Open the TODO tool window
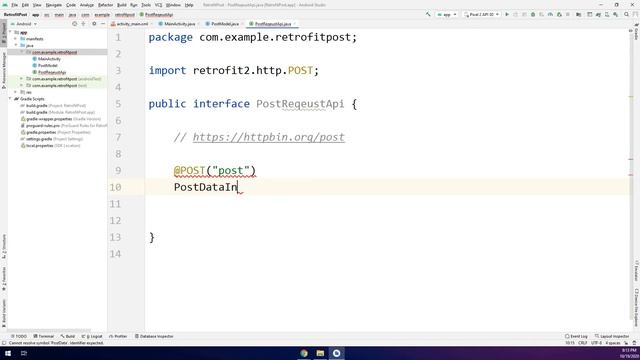 click(x=19, y=336)
